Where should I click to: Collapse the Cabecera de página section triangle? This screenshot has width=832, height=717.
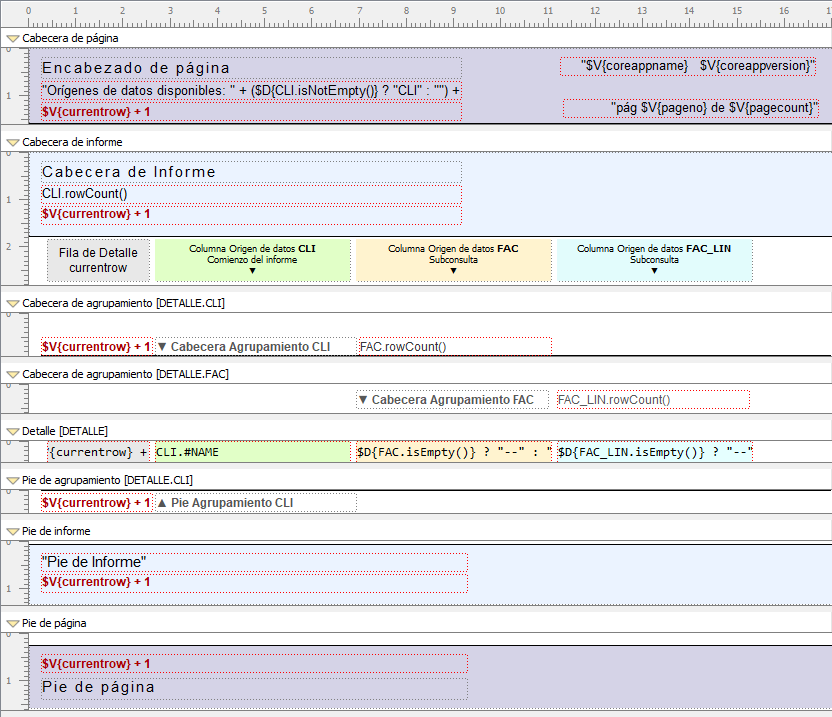[x=12, y=38]
